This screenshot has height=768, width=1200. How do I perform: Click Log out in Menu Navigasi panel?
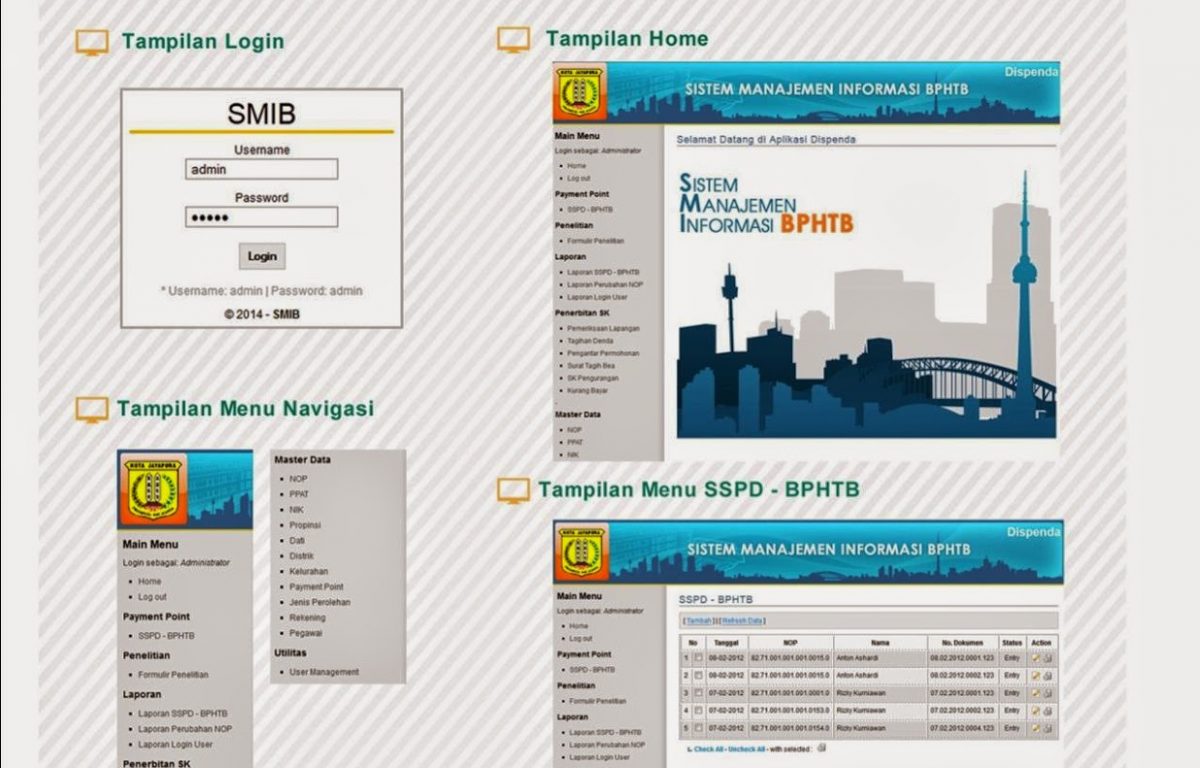coord(152,597)
